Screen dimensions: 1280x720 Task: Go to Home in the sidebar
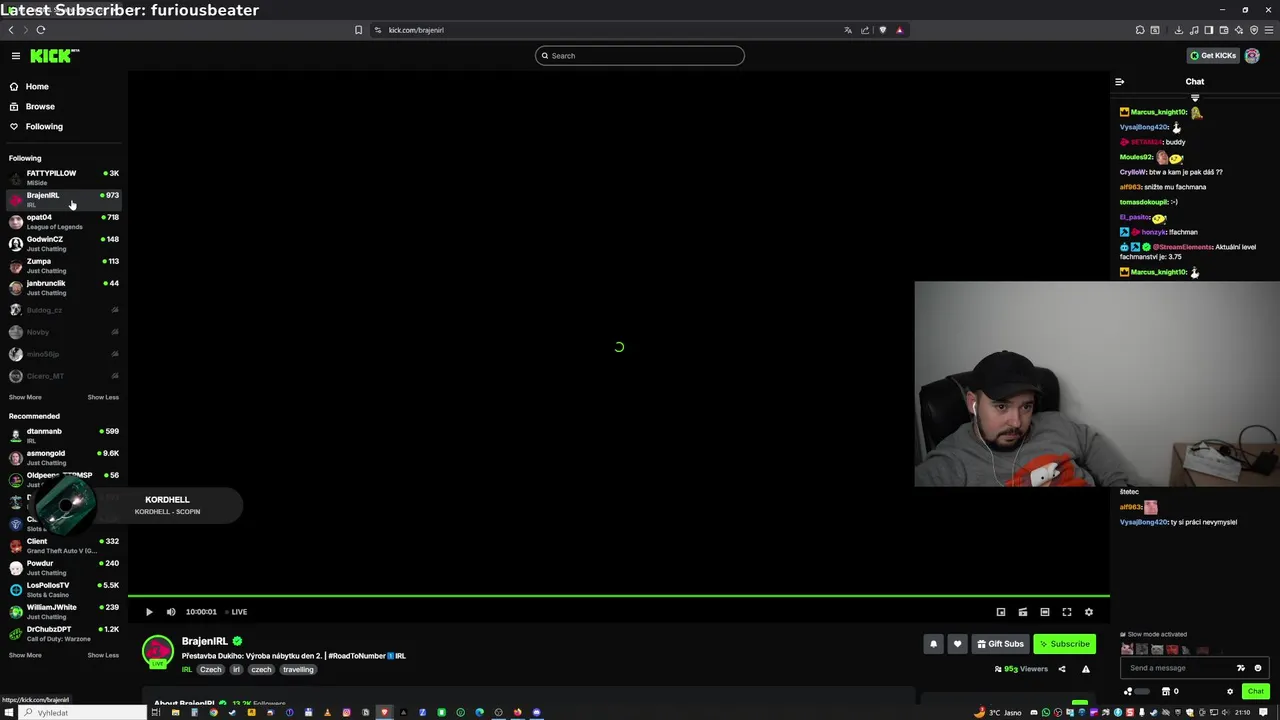(64, 87)
